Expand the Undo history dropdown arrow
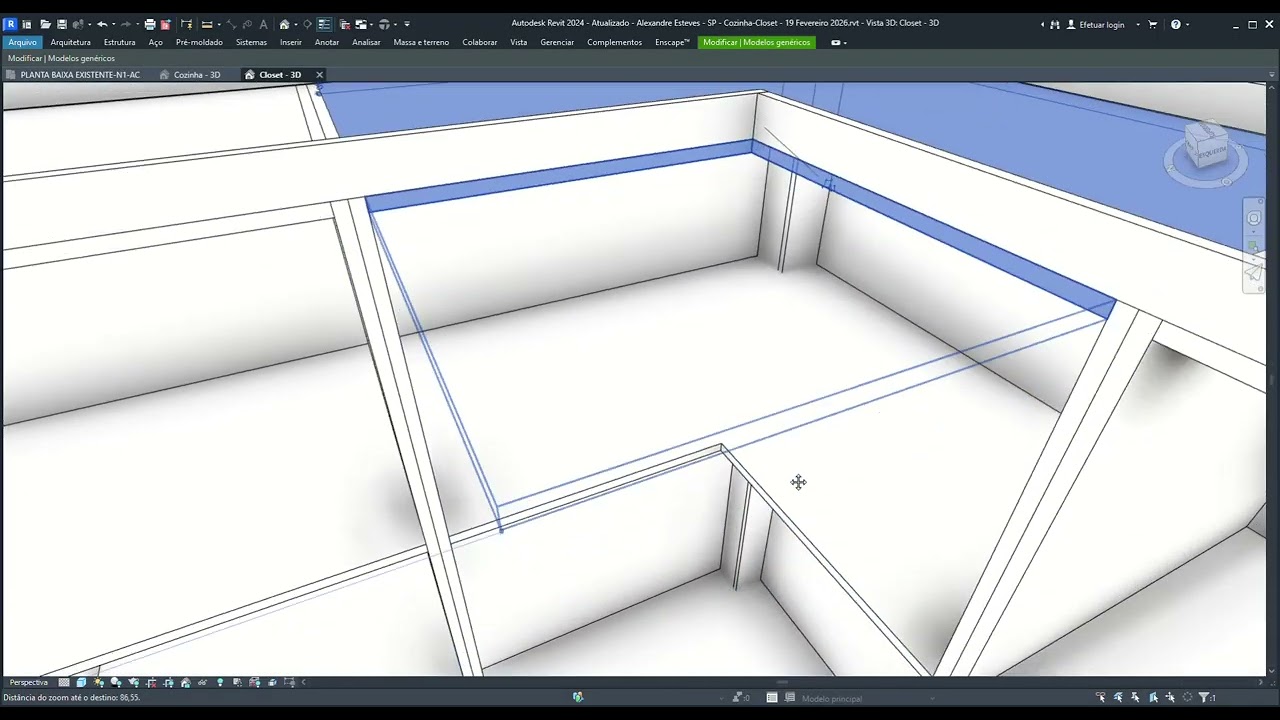The image size is (1280, 720). click(x=114, y=24)
